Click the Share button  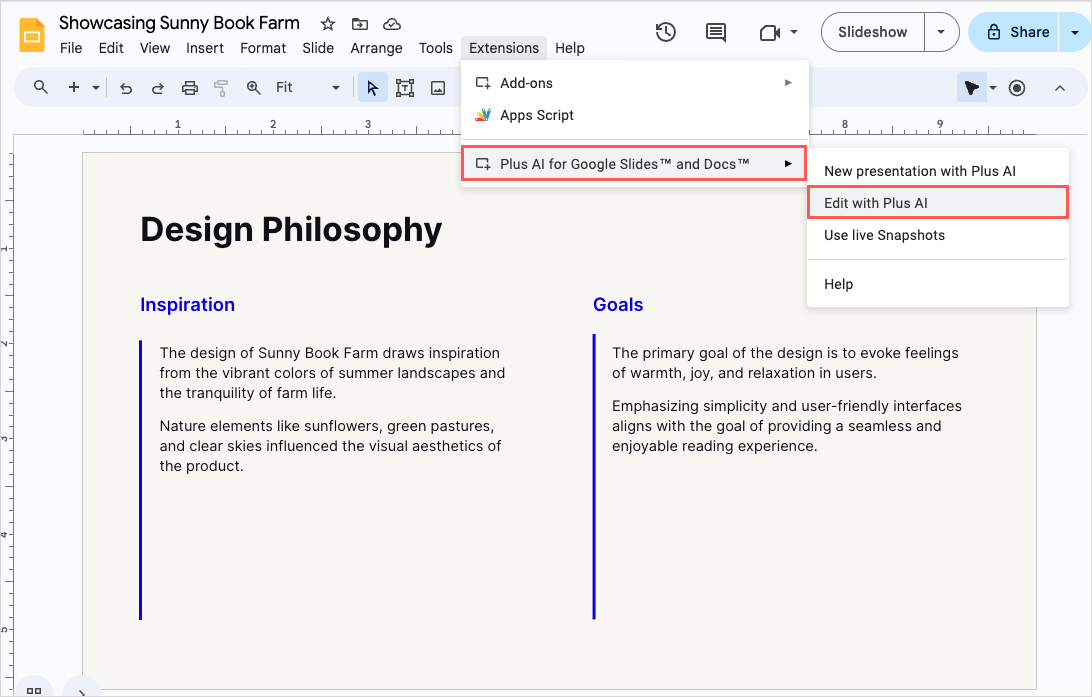(x=1015, y=32)
